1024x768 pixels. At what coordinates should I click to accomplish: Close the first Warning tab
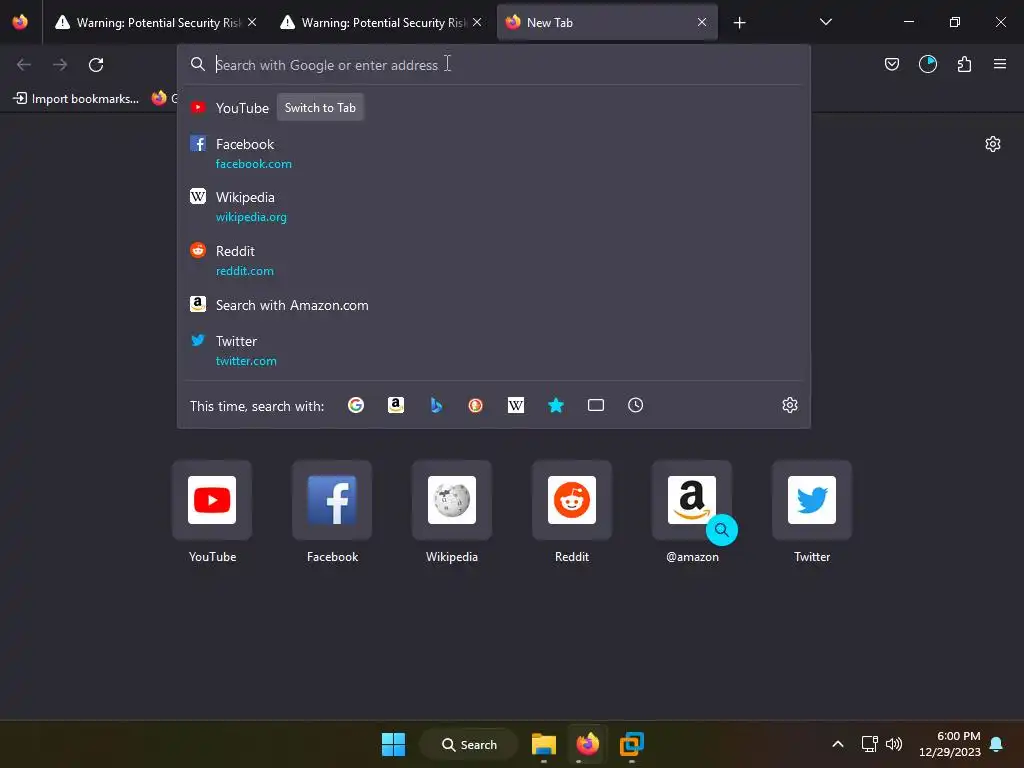(252, 22)
